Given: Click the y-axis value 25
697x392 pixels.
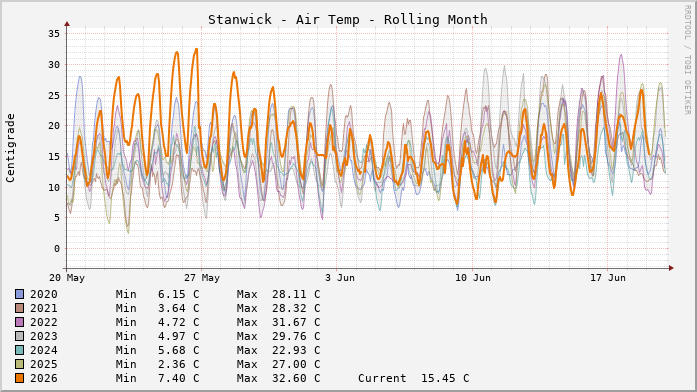Looking at the screenshot, I should point(54,95).
